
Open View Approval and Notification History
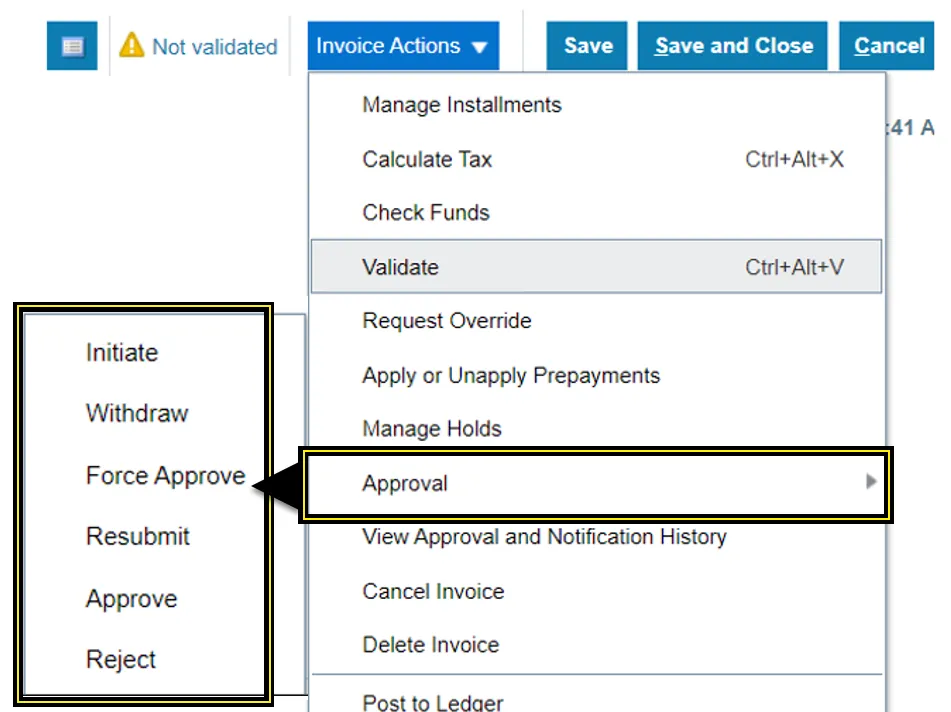(544, 537)
